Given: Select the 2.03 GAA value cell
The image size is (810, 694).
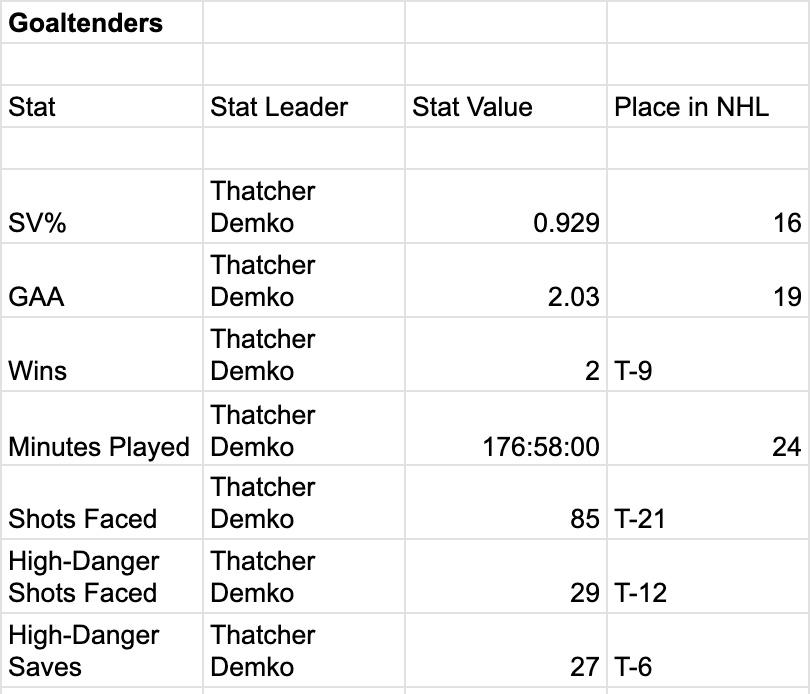Looking at the screenshot, I should (x=574, y=297).
